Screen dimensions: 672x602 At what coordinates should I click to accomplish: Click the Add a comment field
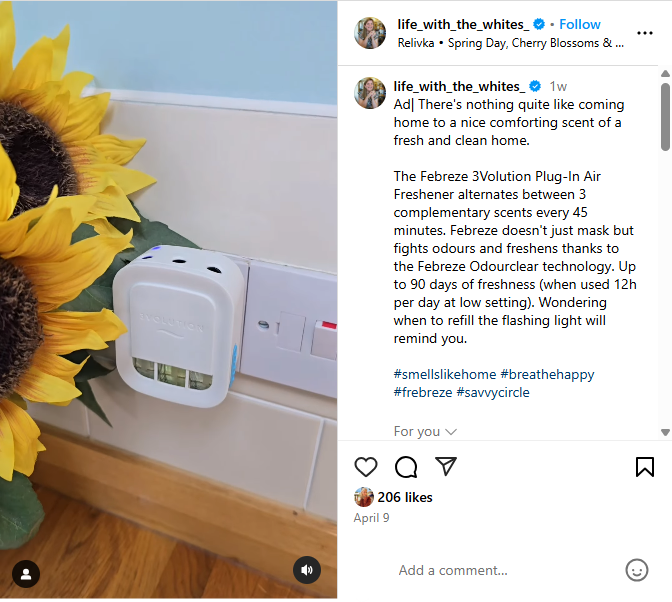point(506,570)
